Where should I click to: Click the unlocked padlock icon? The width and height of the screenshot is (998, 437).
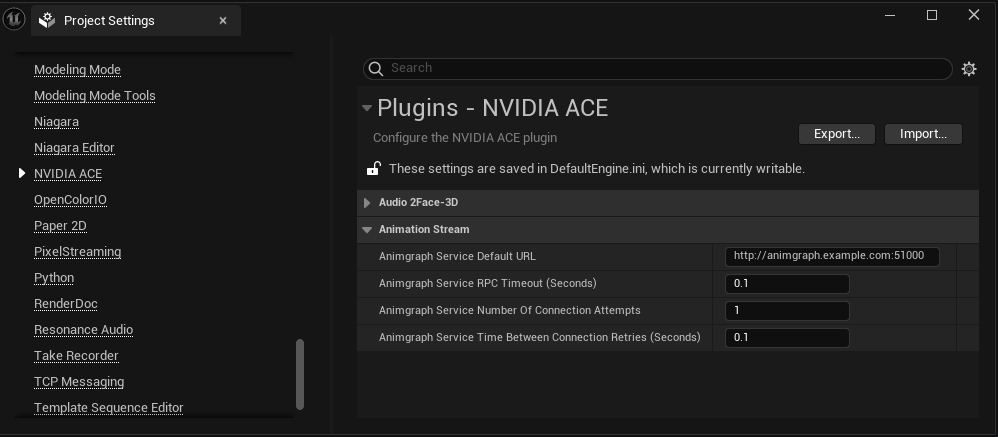click(373, 169)
